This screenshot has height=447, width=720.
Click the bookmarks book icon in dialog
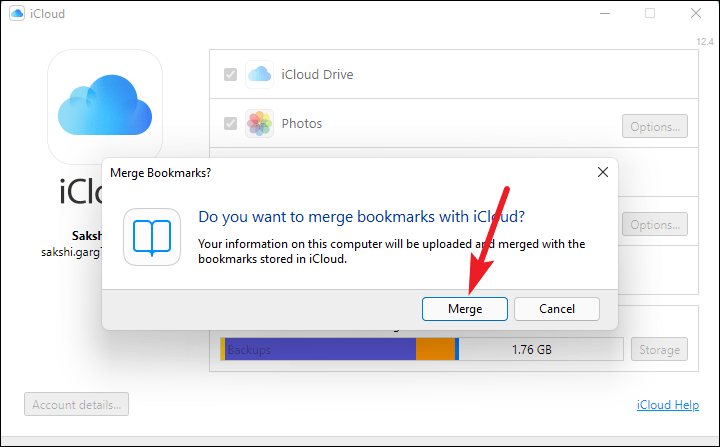[x=152, y=237]
